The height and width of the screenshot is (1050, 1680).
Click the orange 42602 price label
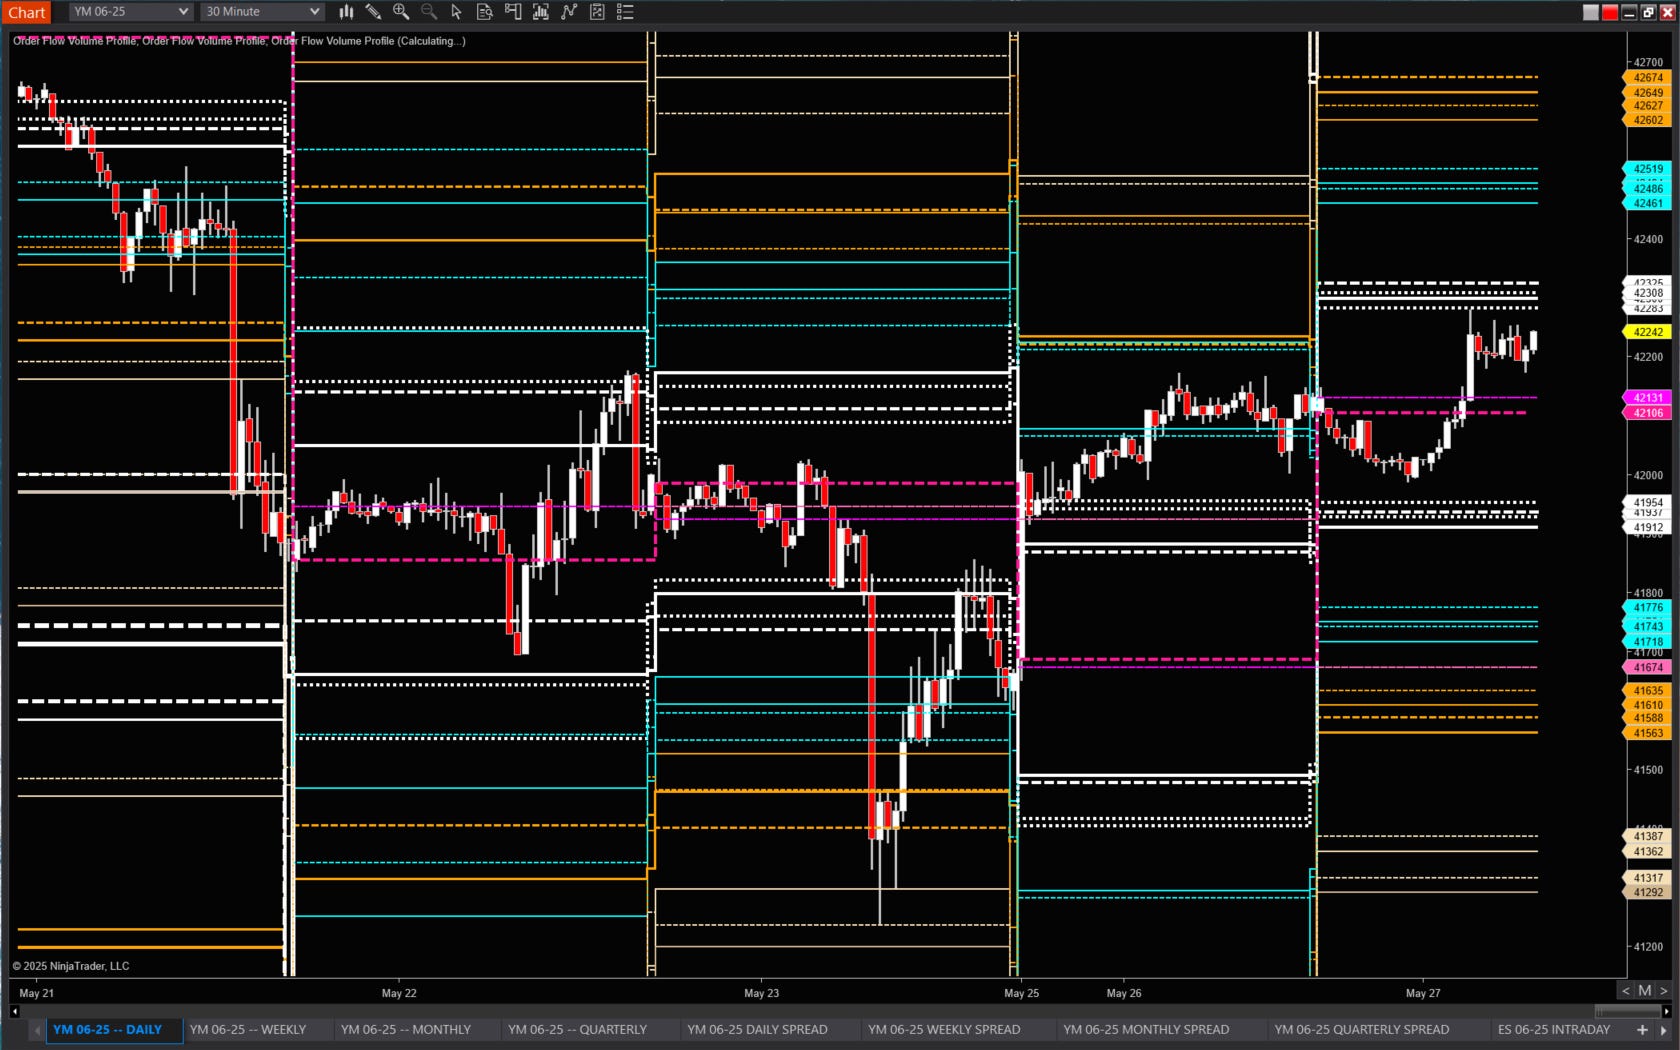coord(1647,120)
